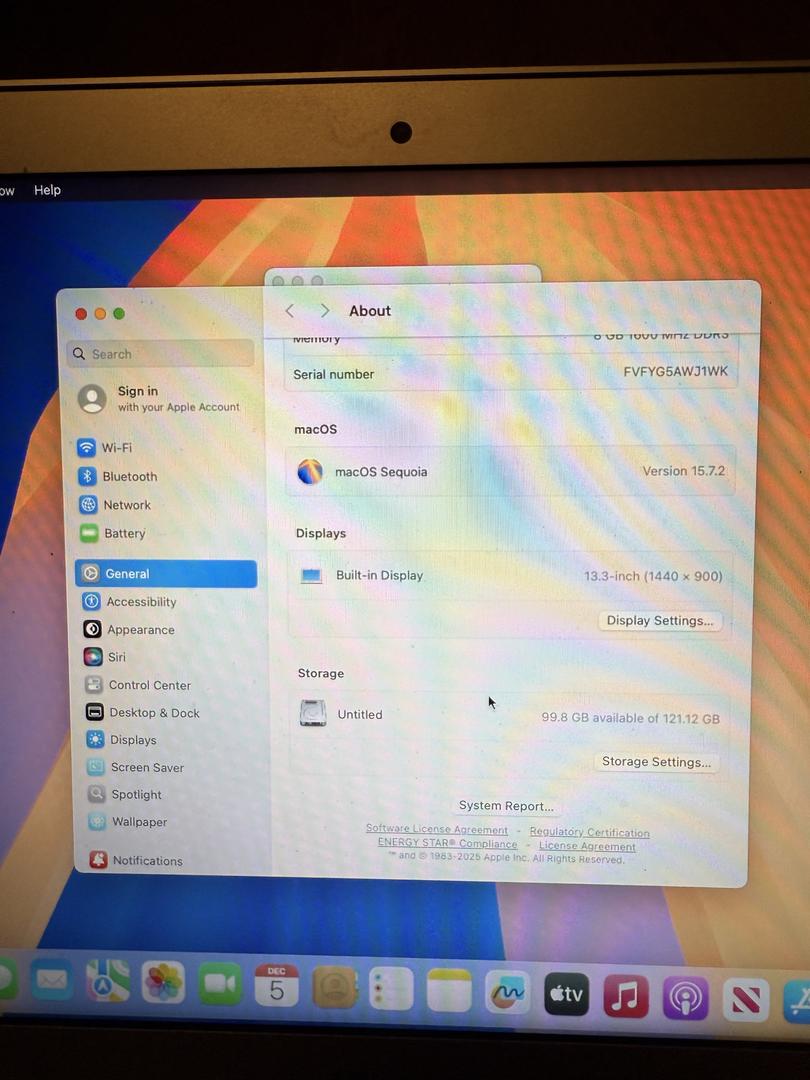Open the System Report
Viewport: 810px width, 1080px height.
pos(505,806)
